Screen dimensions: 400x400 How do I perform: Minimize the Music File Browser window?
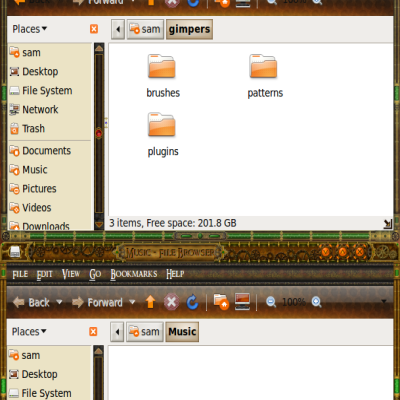pyautogui.click(x=326, y=252)
